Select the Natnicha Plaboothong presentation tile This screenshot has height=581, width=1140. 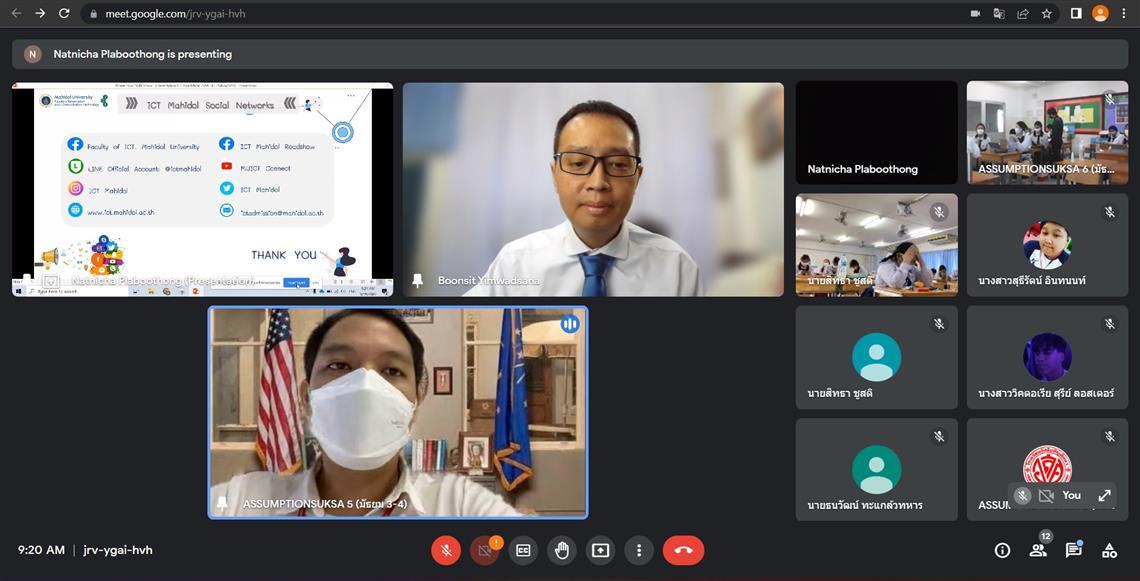(202, 189)
